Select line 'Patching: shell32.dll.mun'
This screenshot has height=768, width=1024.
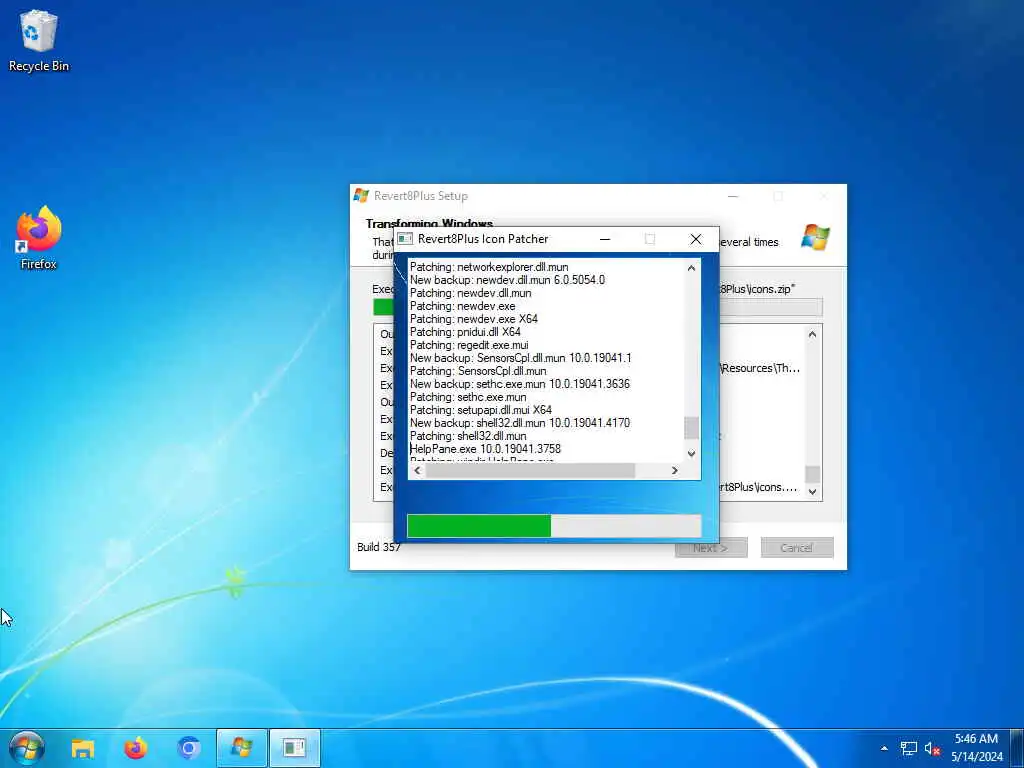(x=468, y=436)
